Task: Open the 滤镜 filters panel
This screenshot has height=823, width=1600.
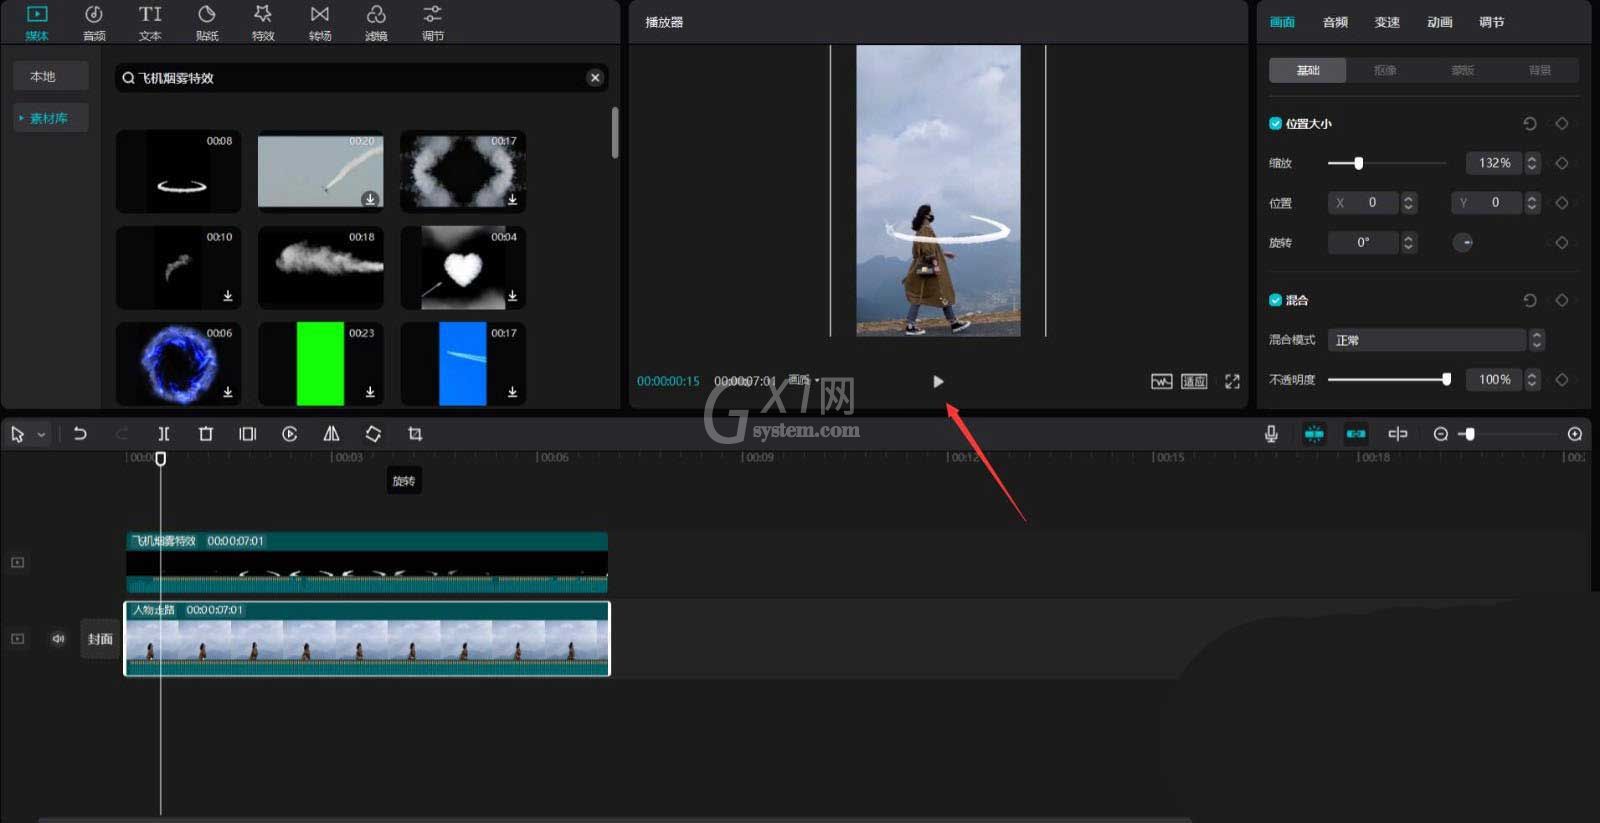Action: tap(376, 22)
